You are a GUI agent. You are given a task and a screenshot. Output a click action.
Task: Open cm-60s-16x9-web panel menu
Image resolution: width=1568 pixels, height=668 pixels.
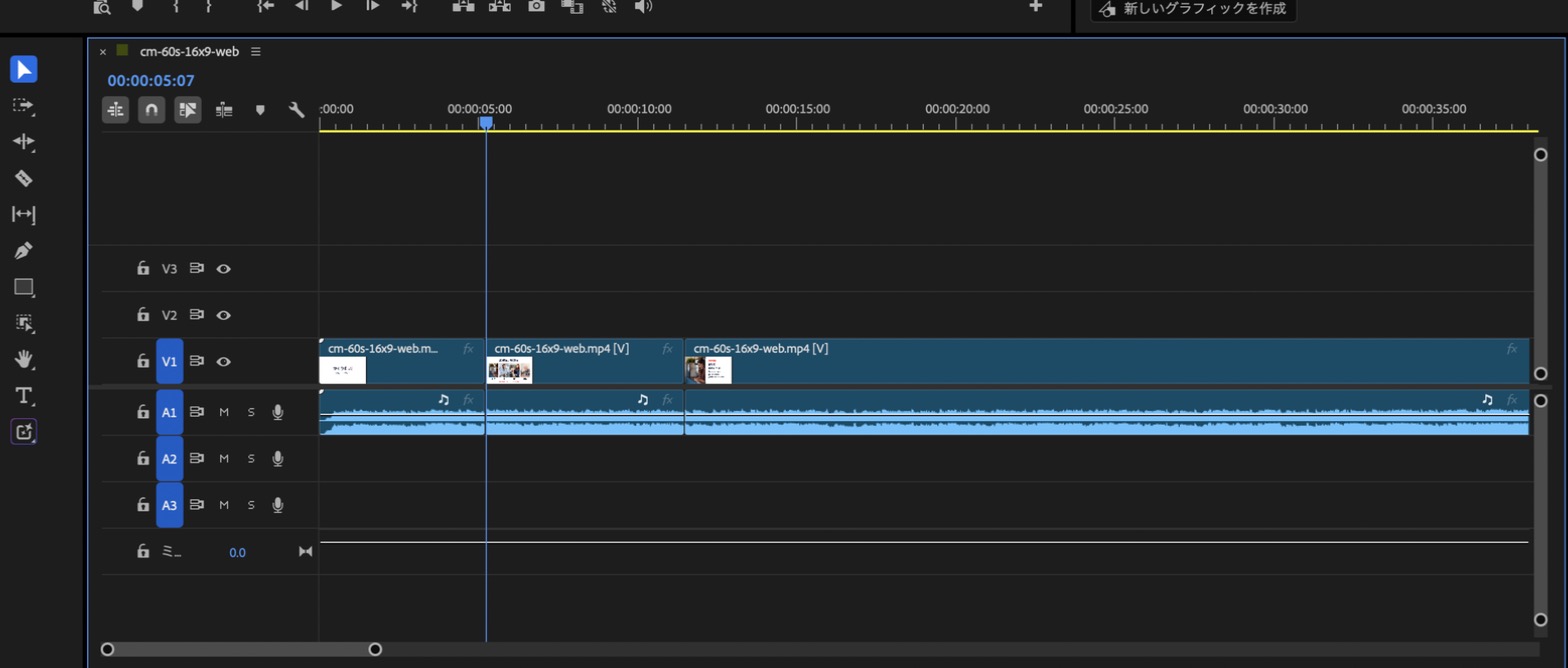pyautogui.click(x=256, y=51)
